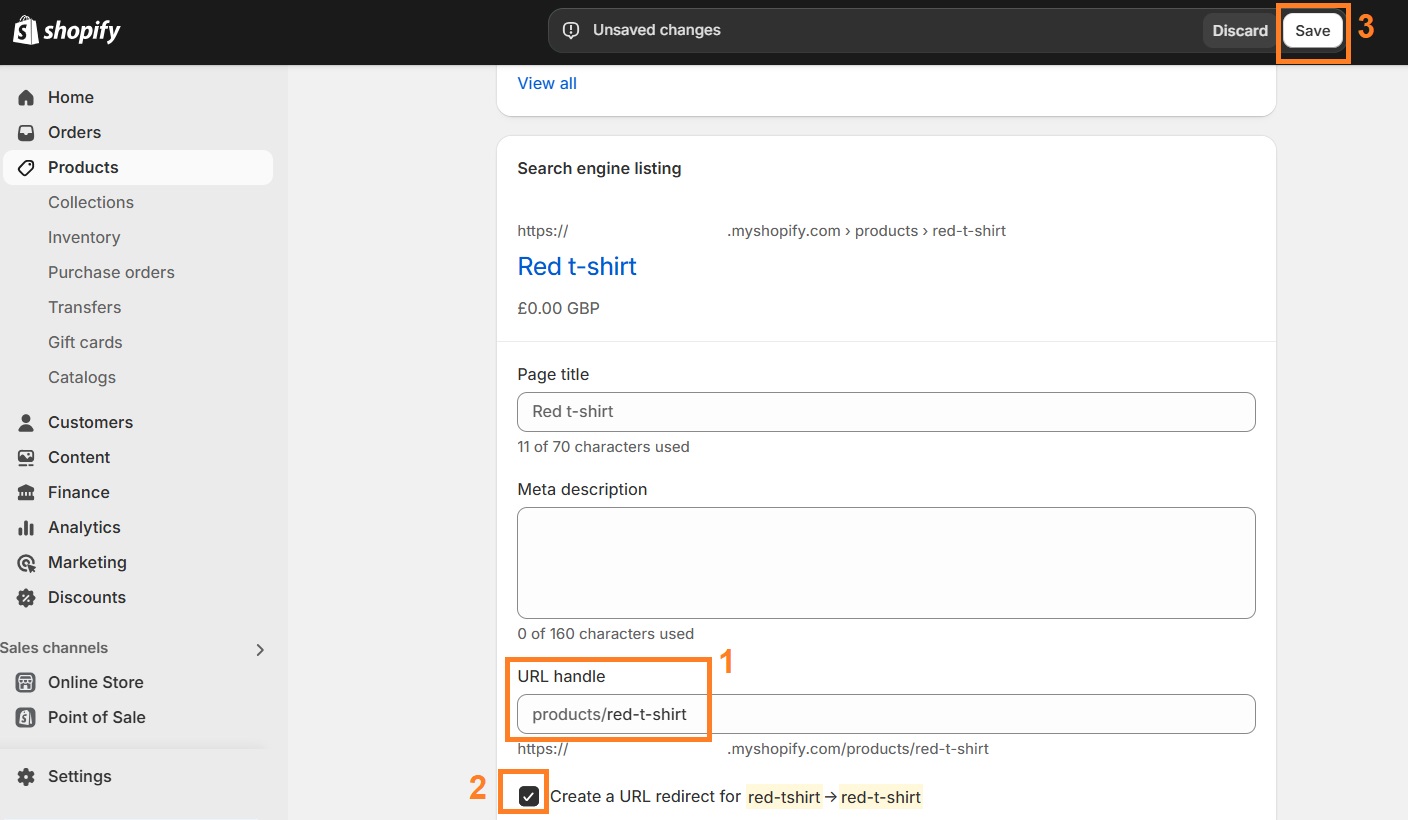
Task: Click the Marketing target icon
Action: (27, 562)
